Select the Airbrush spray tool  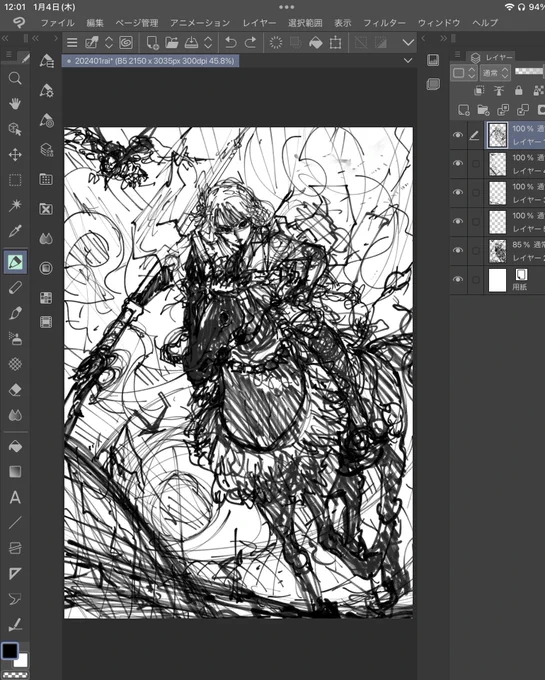[15, 339]
